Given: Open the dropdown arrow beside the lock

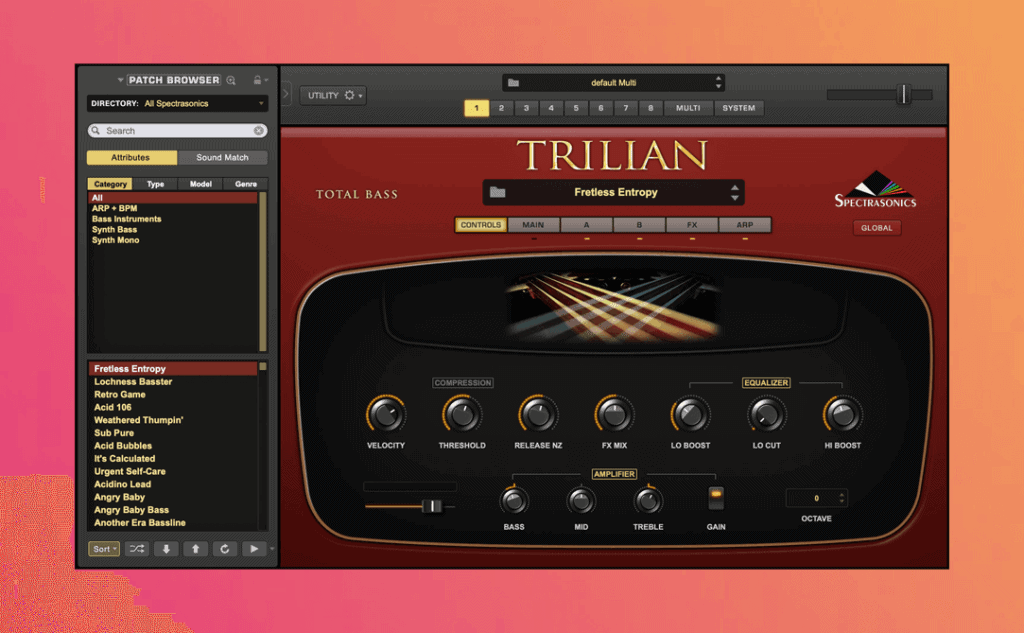Looking at the screenshot, I should (x=266, y=80).
